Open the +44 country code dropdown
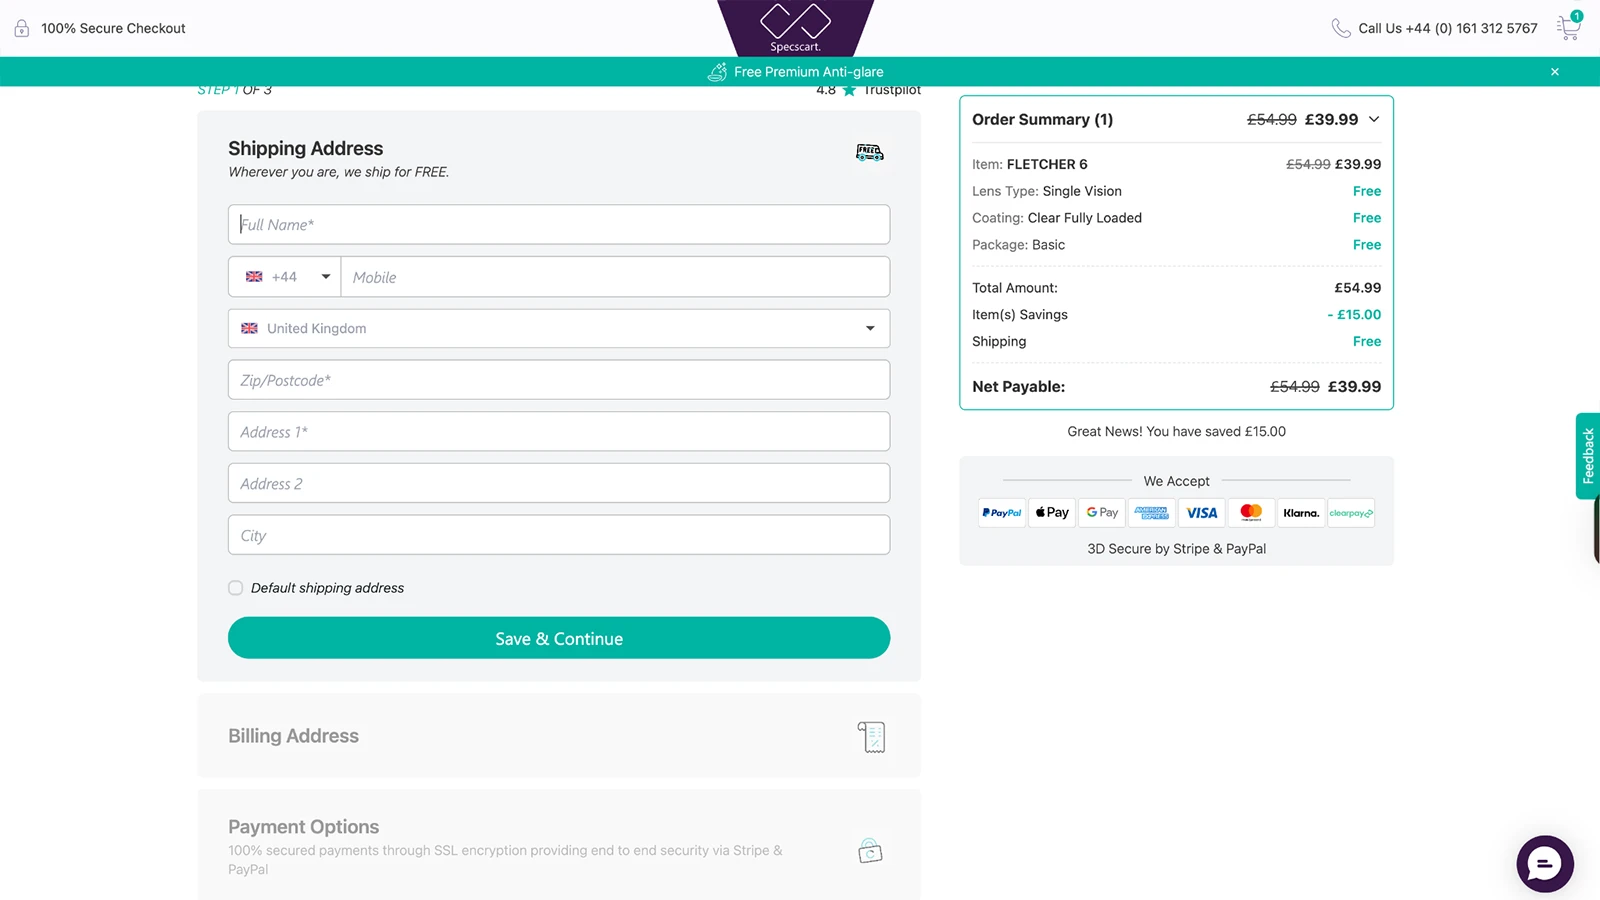The image size is (1600, 900). click(x=286, y=277)
